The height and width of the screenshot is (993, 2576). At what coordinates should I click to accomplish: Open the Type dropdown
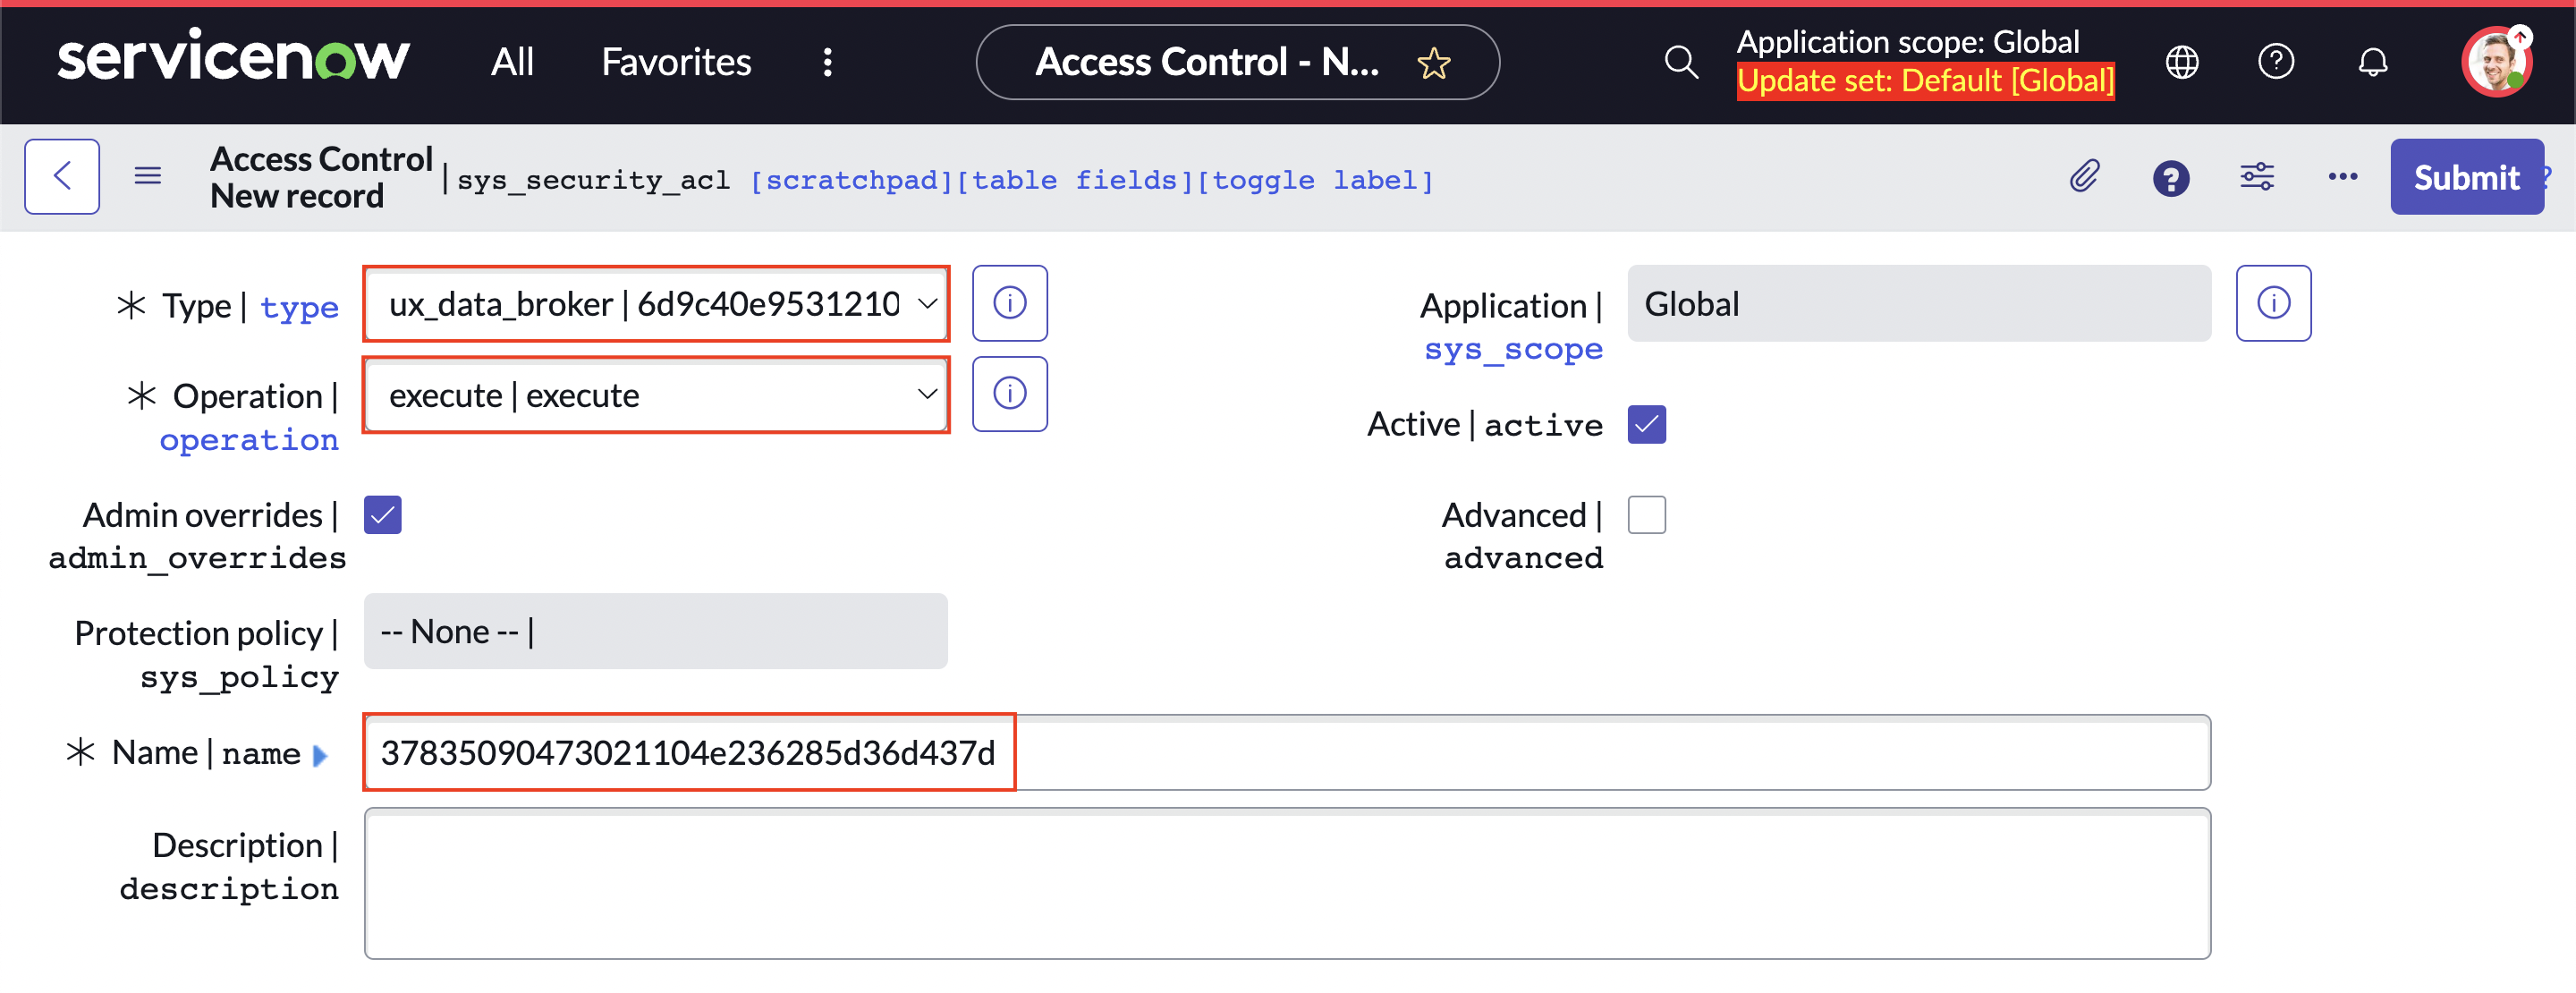coord(655,304)
